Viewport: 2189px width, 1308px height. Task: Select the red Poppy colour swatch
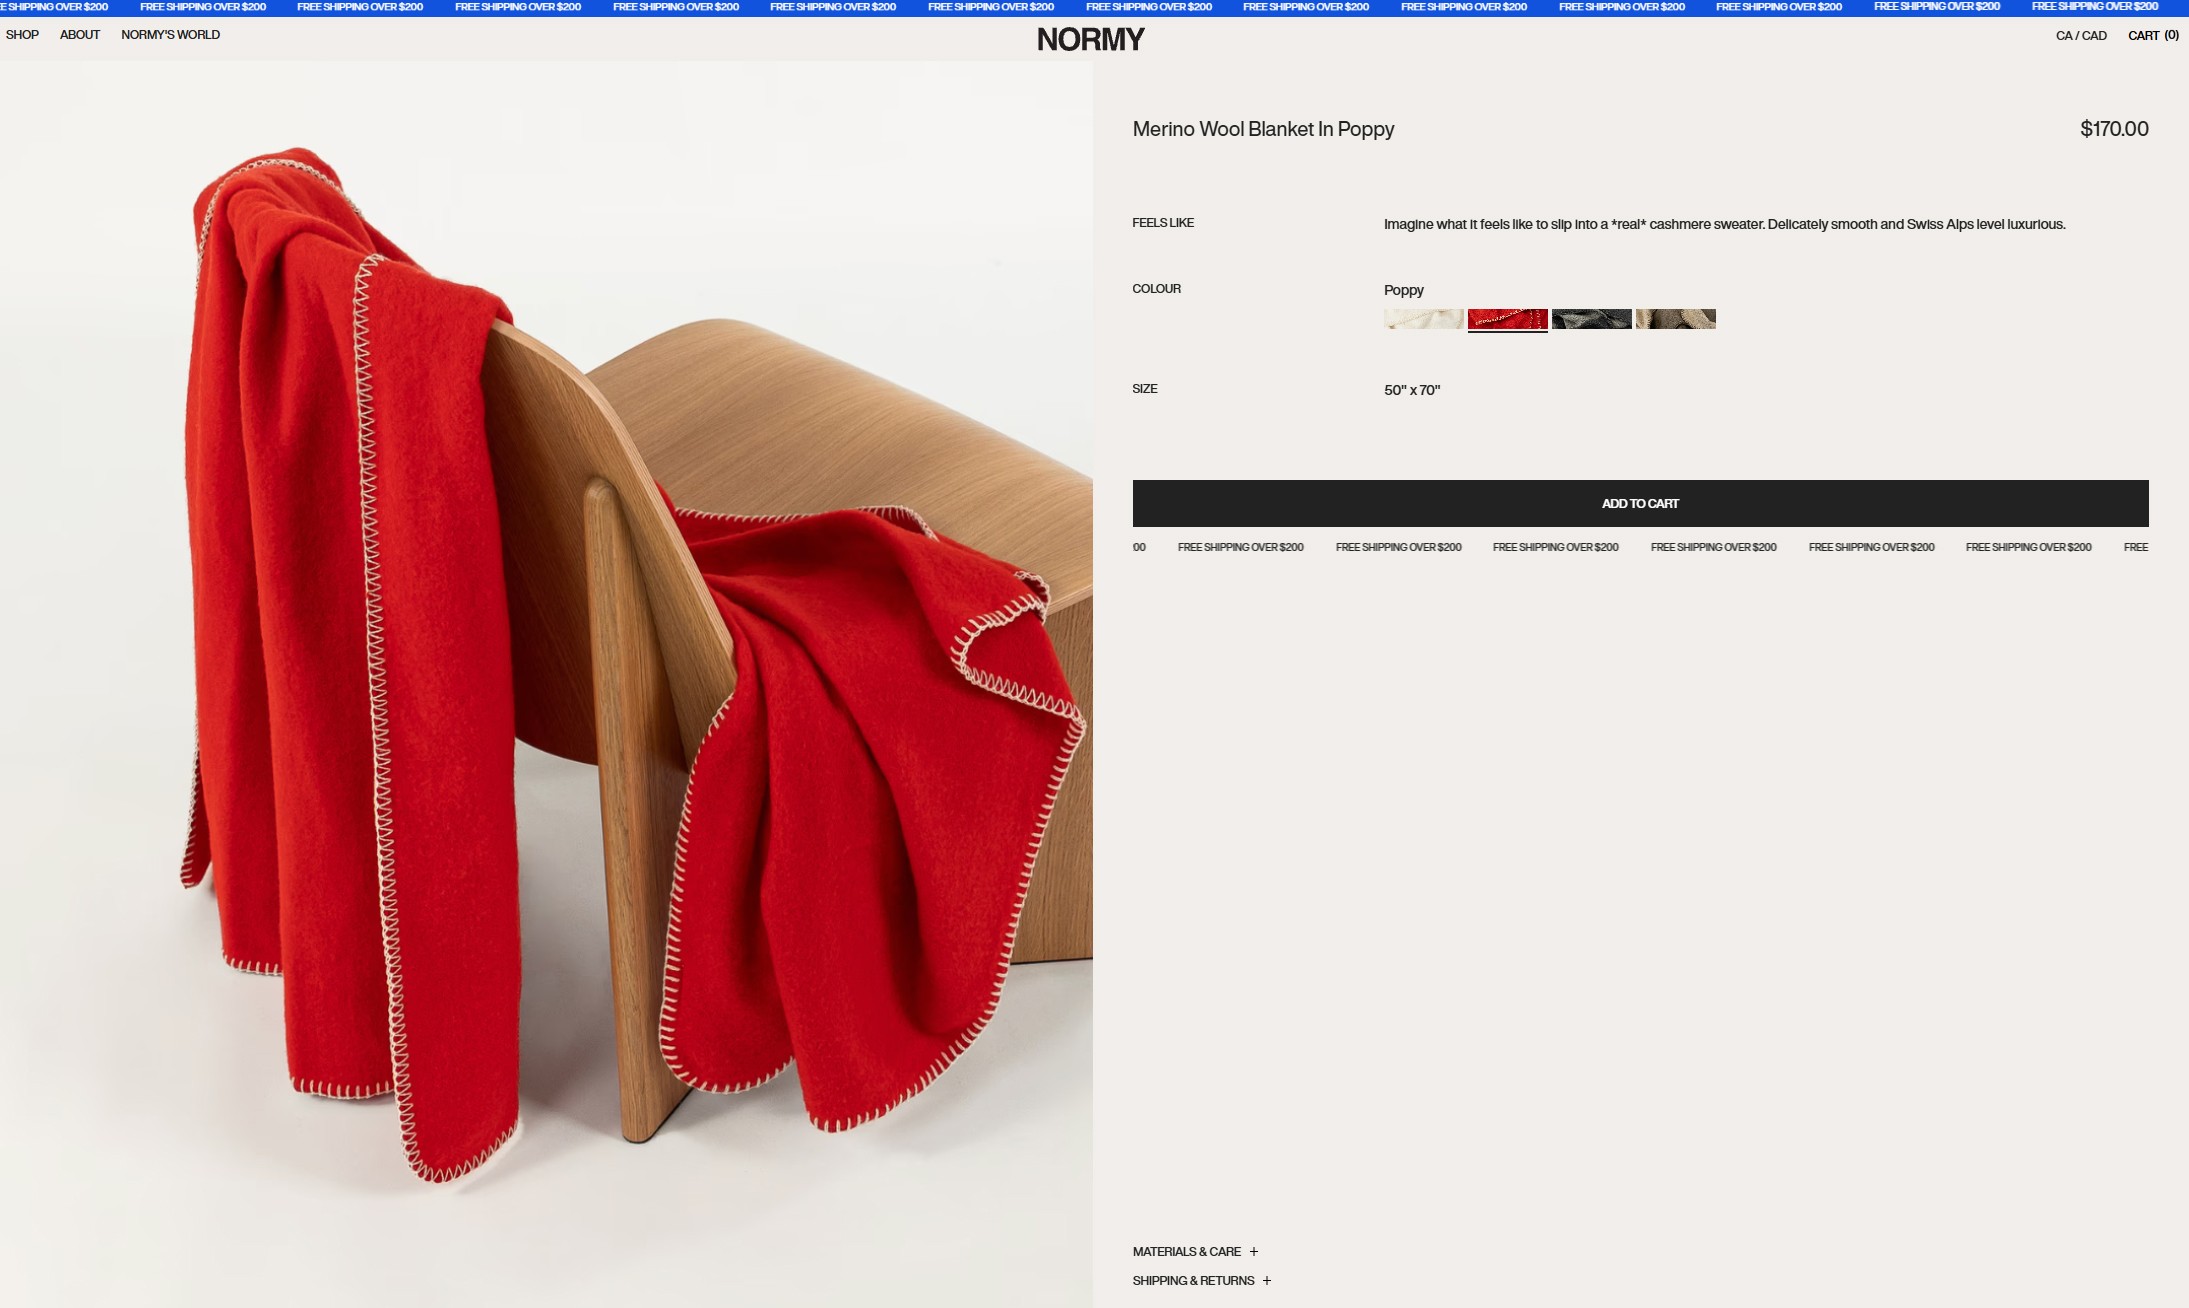(1507, 319)
